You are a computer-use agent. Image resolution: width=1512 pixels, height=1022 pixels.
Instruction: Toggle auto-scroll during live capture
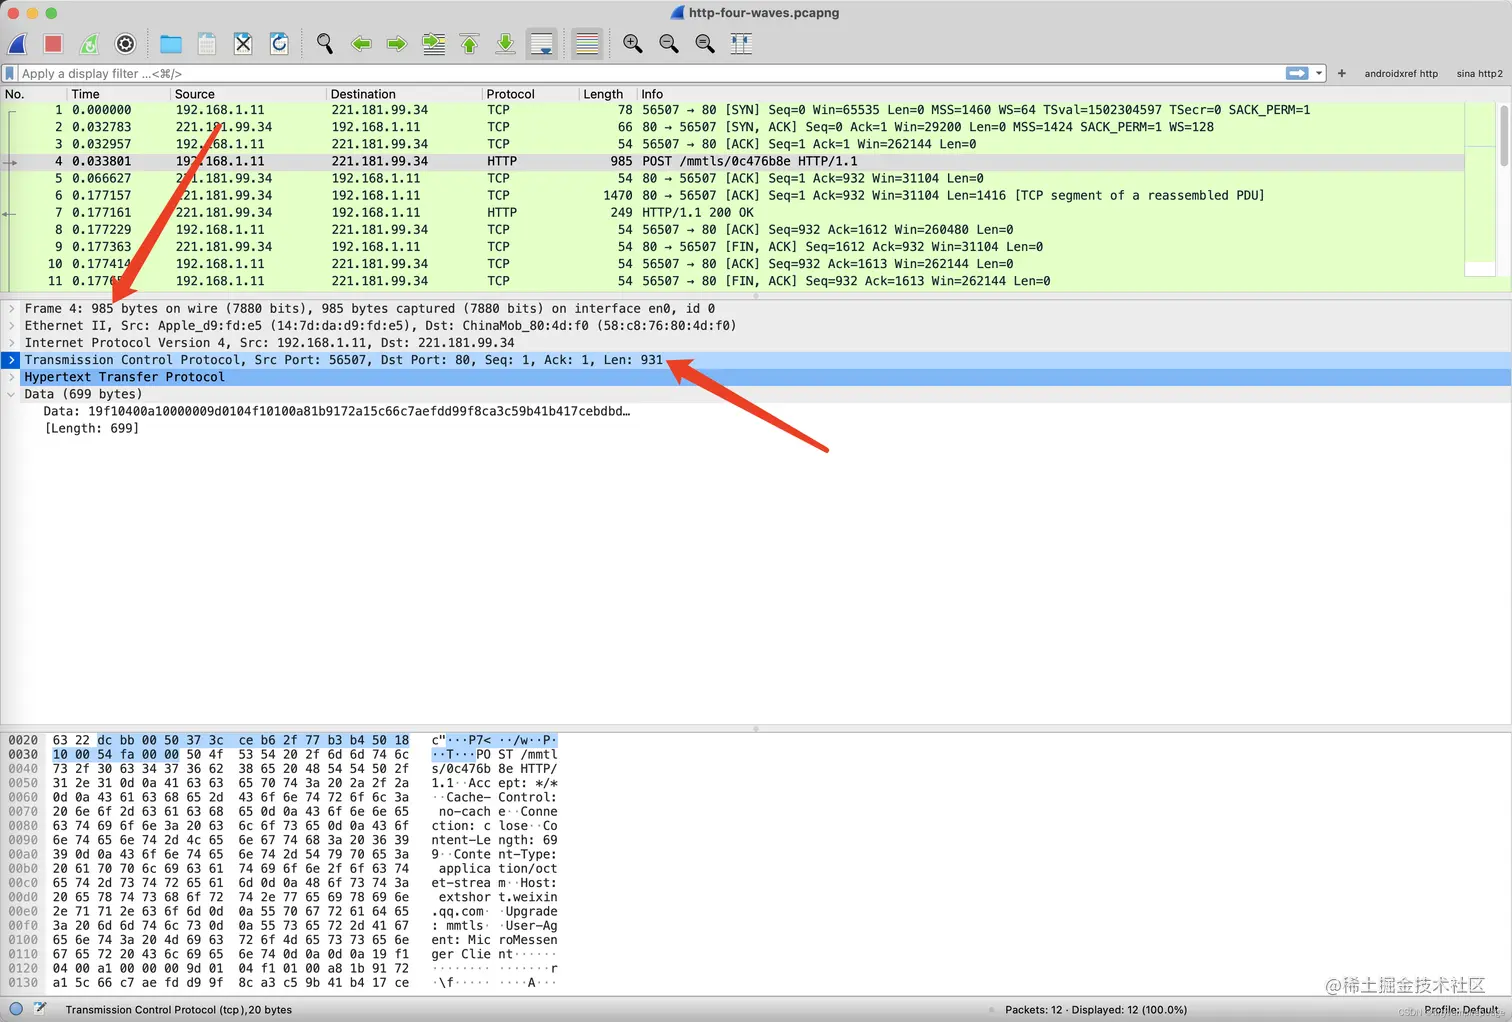542,43
